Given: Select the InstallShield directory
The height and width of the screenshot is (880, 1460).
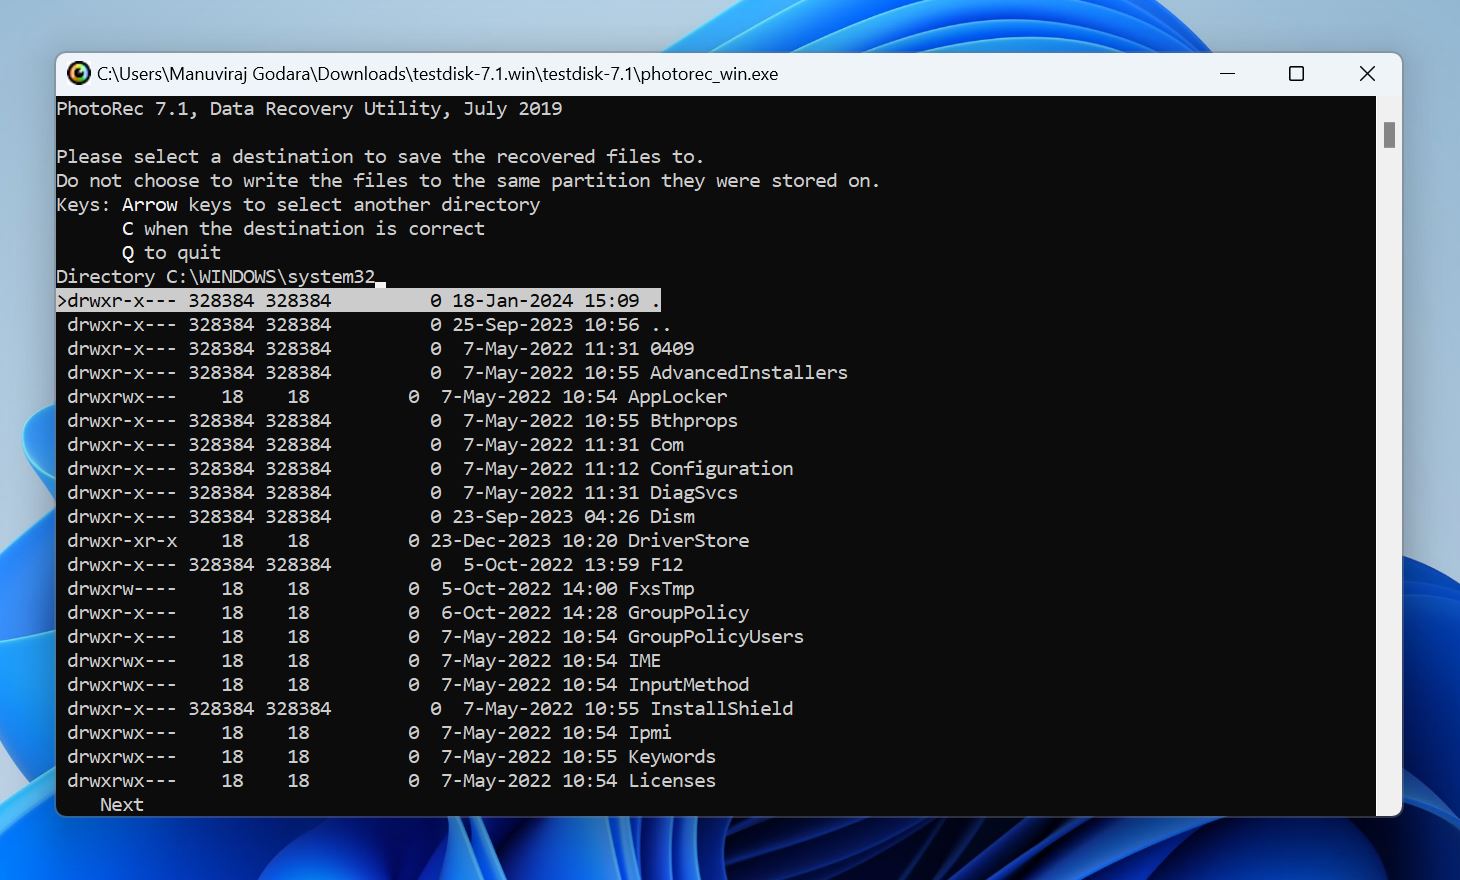Looking at the screenshot, I should click(x=430, y=708).
